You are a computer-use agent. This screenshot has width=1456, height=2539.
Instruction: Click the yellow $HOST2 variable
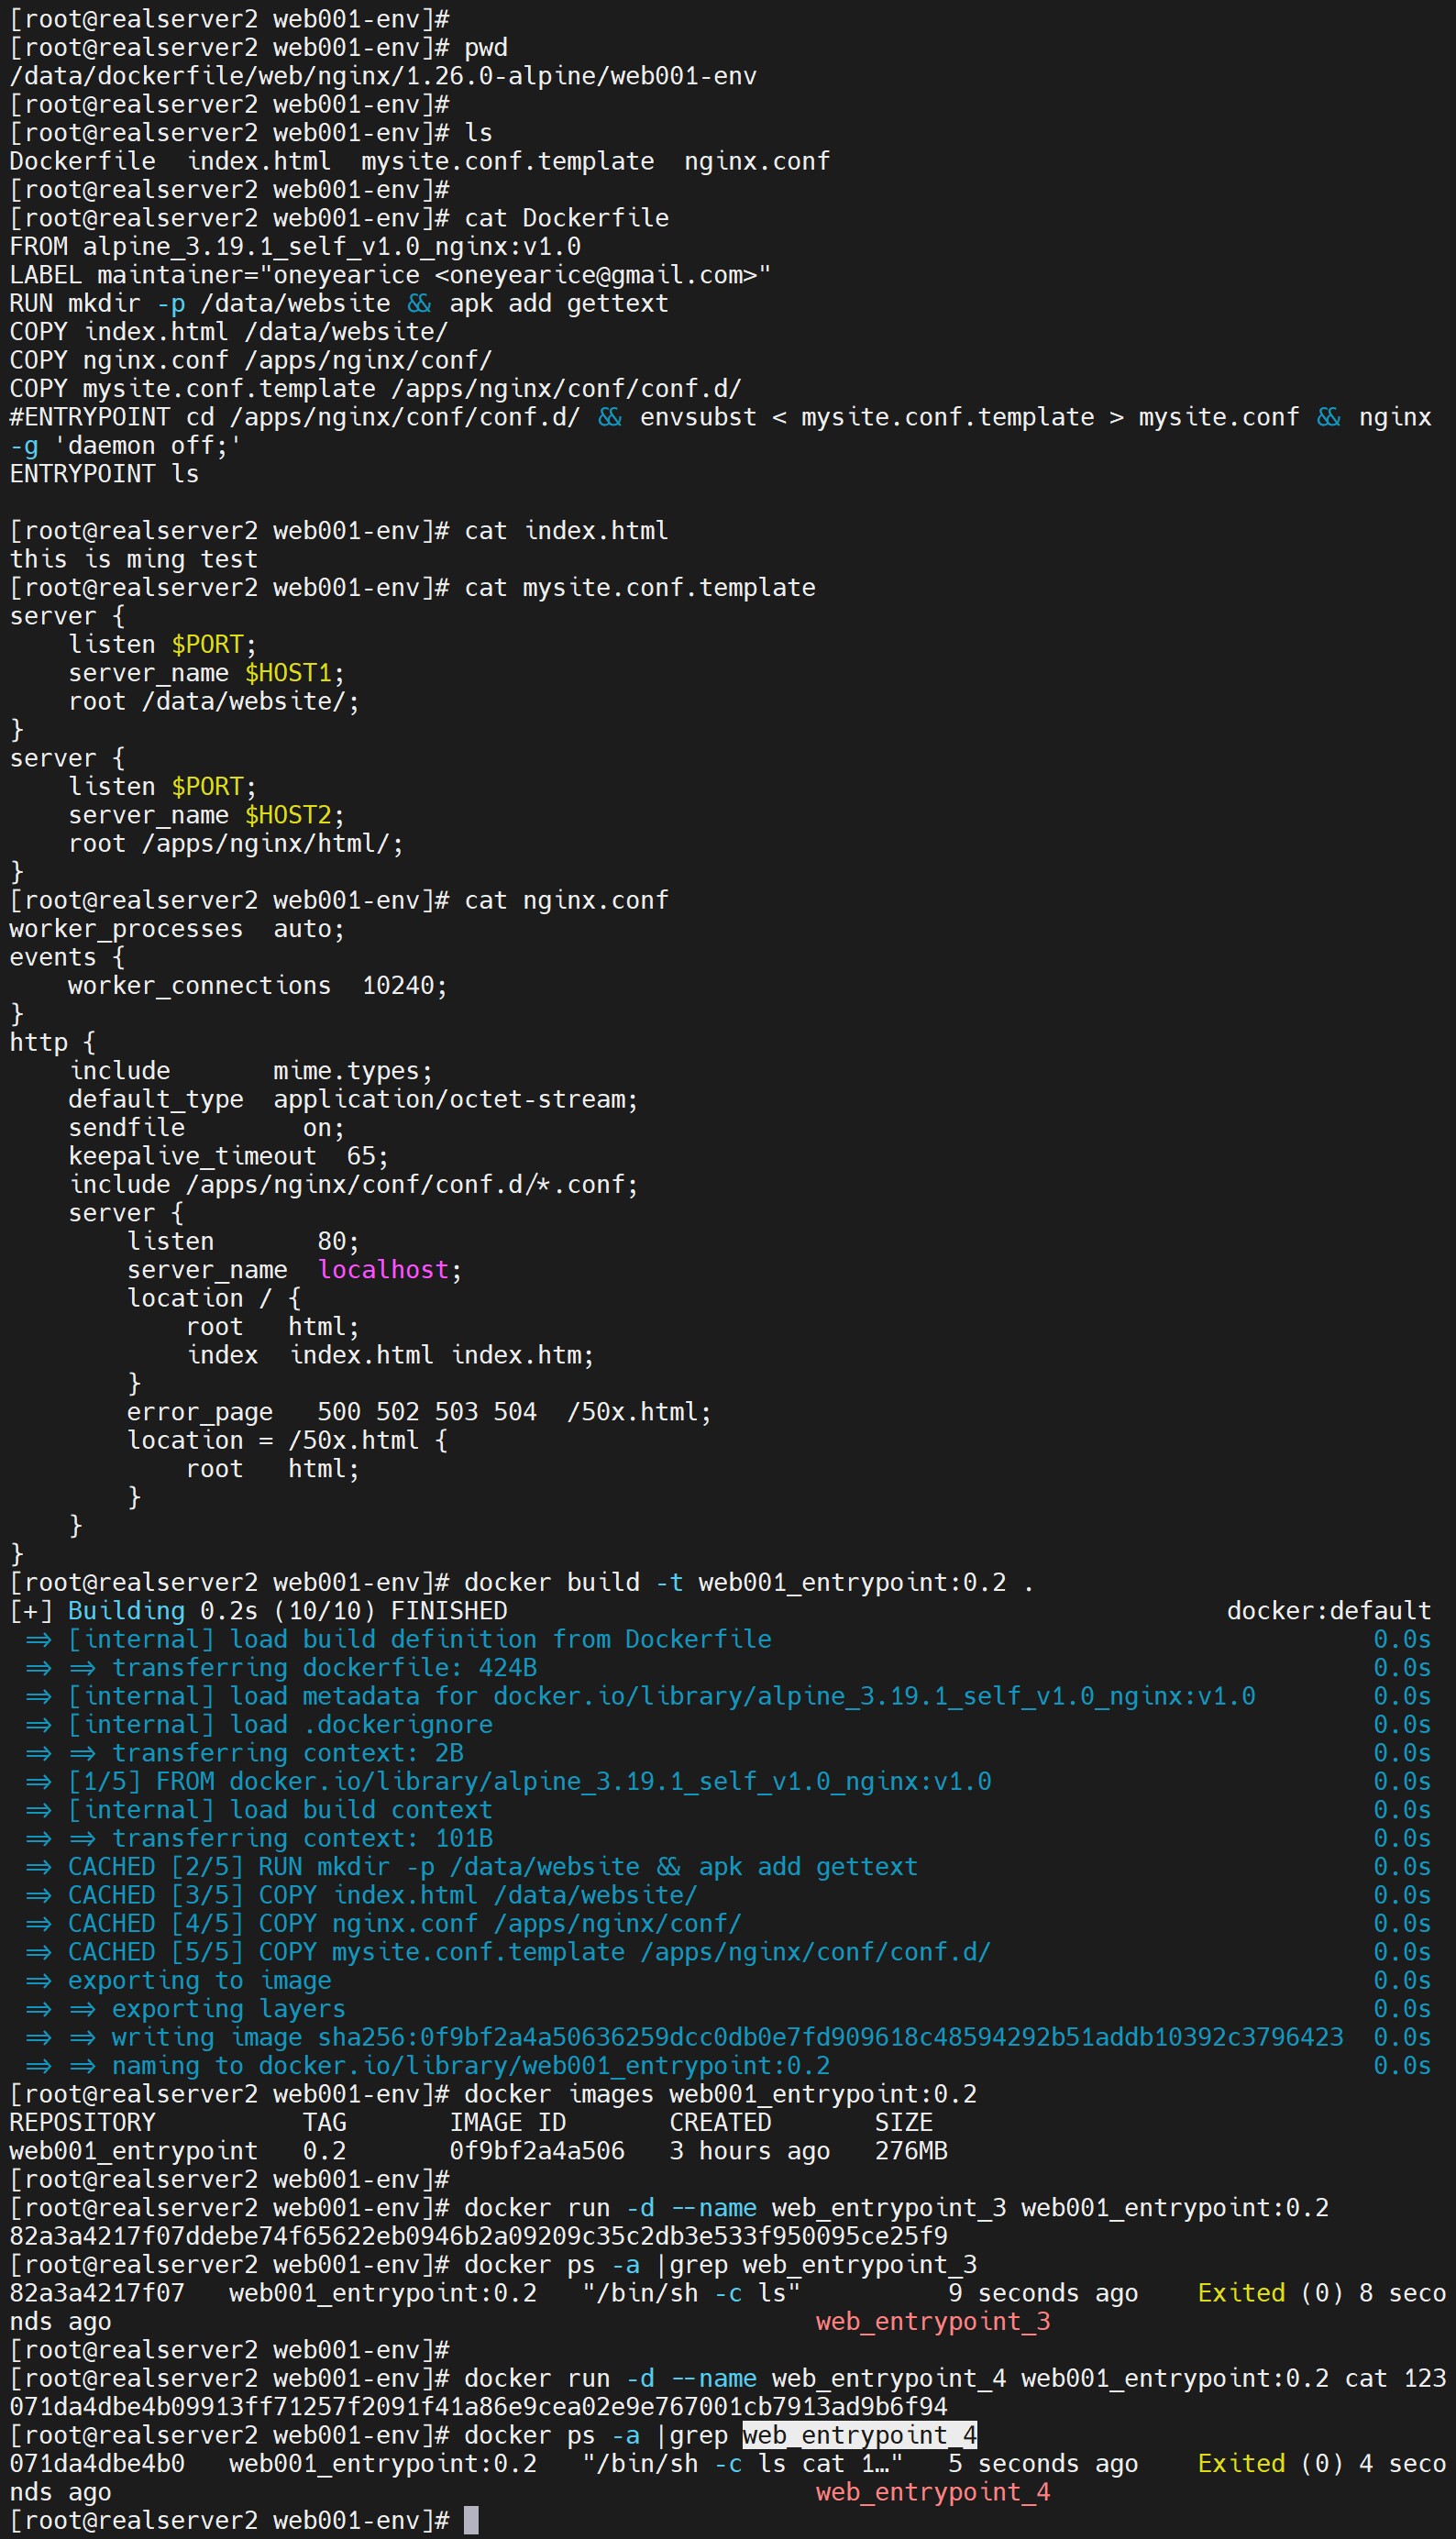(x=288, y=814)
